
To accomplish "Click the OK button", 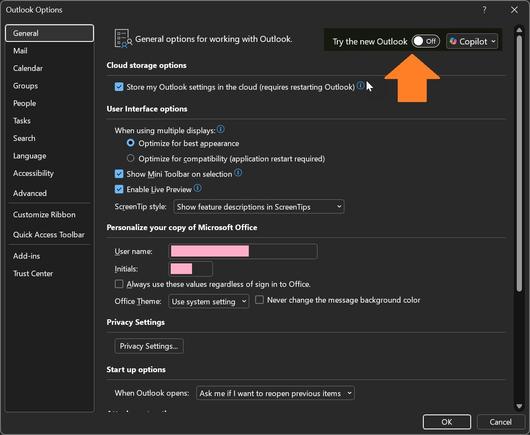I will coord(447,422).
